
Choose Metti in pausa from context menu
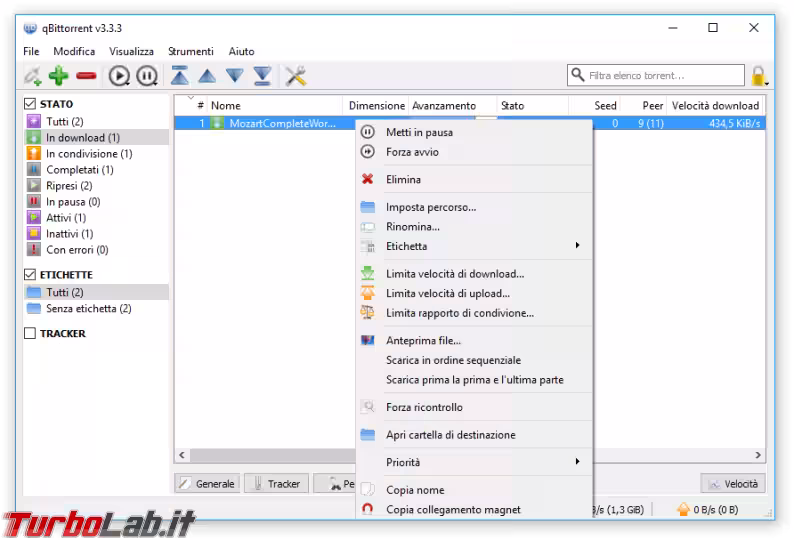point(419,132)
